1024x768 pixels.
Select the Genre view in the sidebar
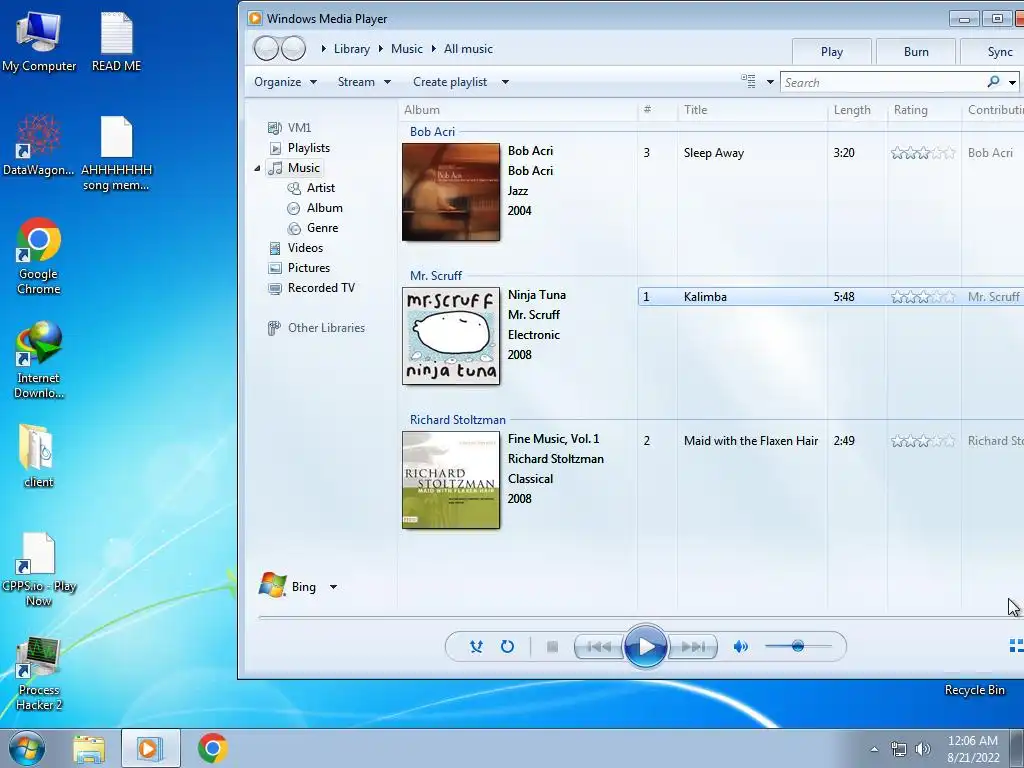pos(313,228)
